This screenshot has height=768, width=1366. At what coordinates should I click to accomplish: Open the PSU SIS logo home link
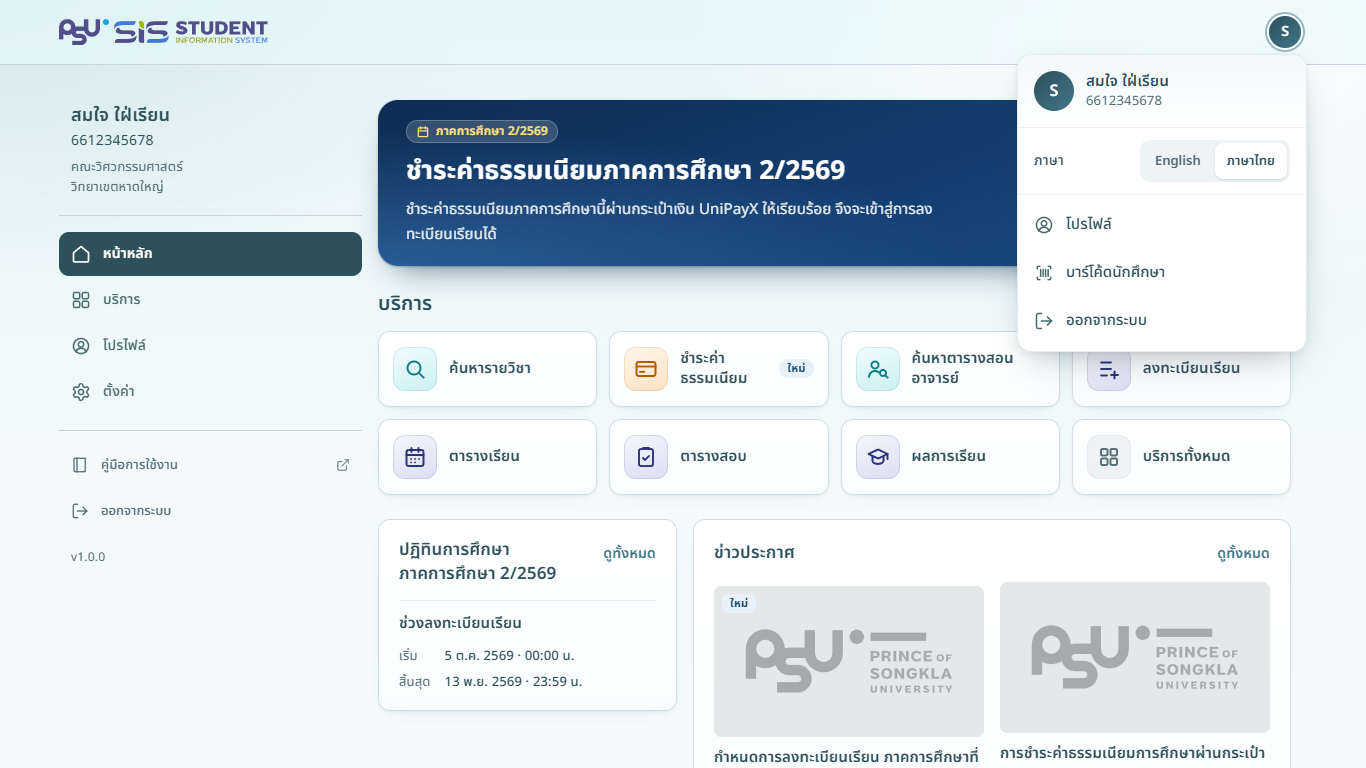click(x=163, y=32)
